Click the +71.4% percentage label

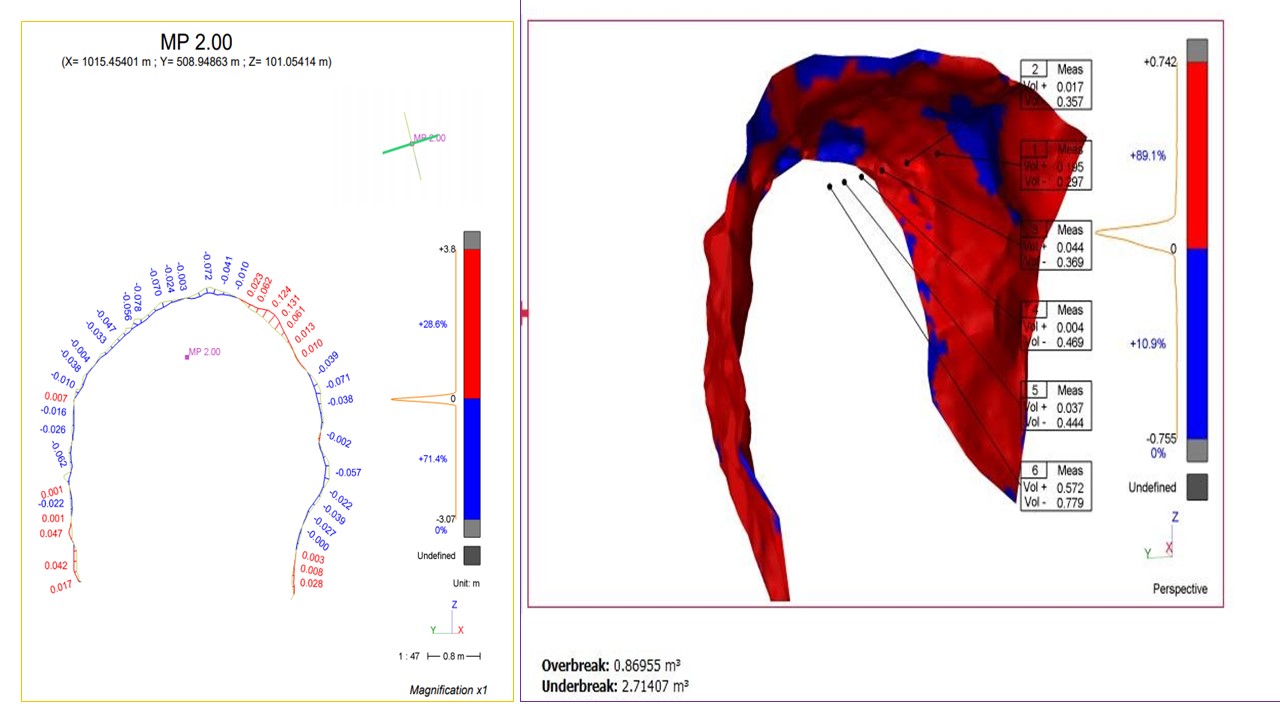(x=432, y=459)
